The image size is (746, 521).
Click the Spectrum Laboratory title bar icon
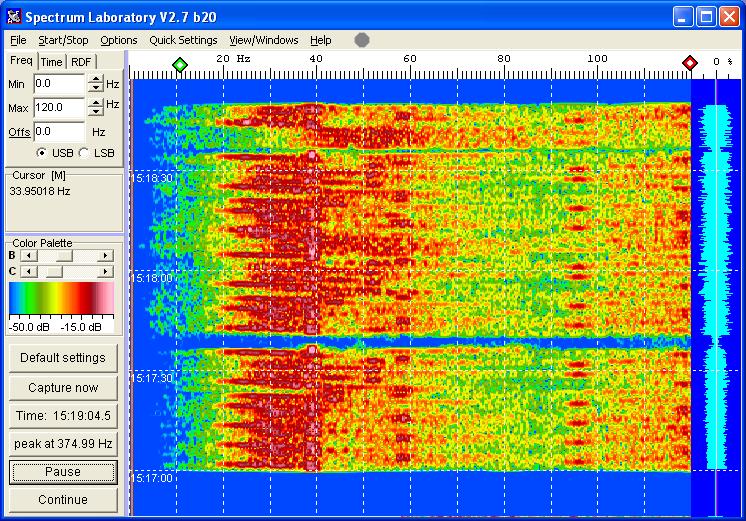[13, 16]
